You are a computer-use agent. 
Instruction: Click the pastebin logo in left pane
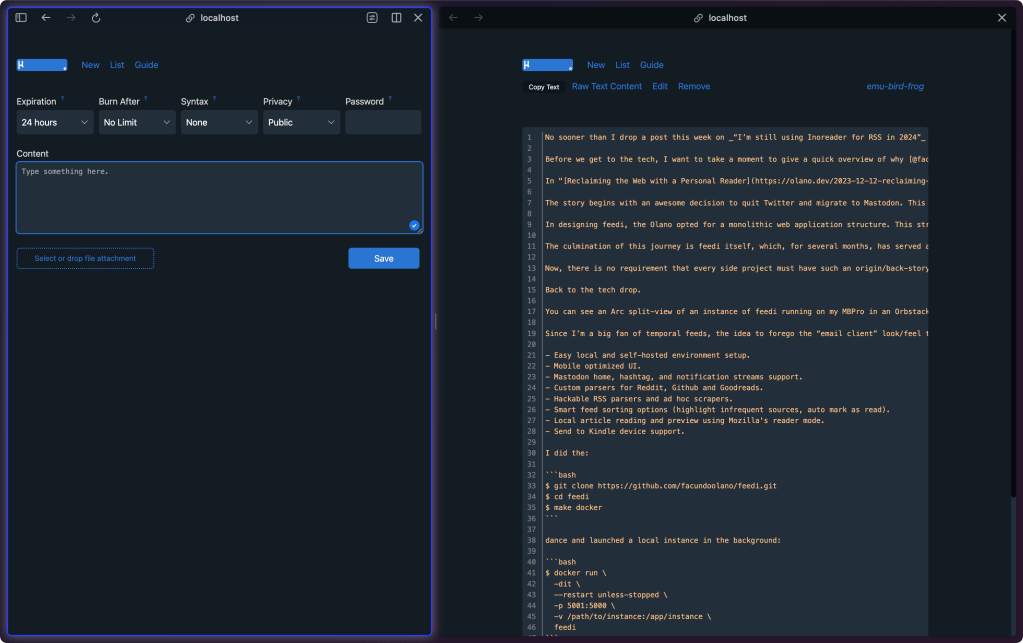[x=42, y=65]
